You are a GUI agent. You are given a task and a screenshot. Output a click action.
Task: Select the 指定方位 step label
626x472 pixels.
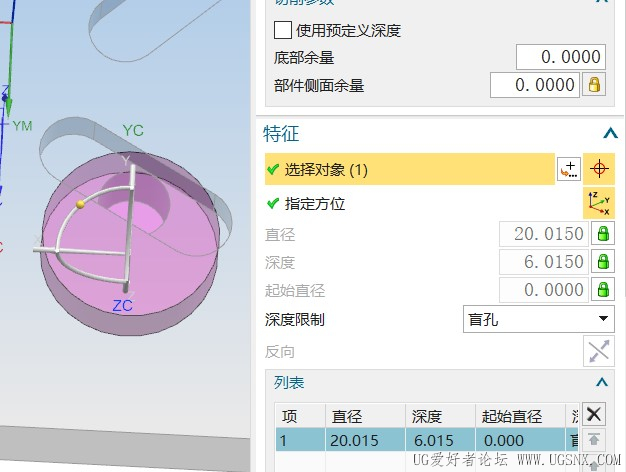click(315, 204)
